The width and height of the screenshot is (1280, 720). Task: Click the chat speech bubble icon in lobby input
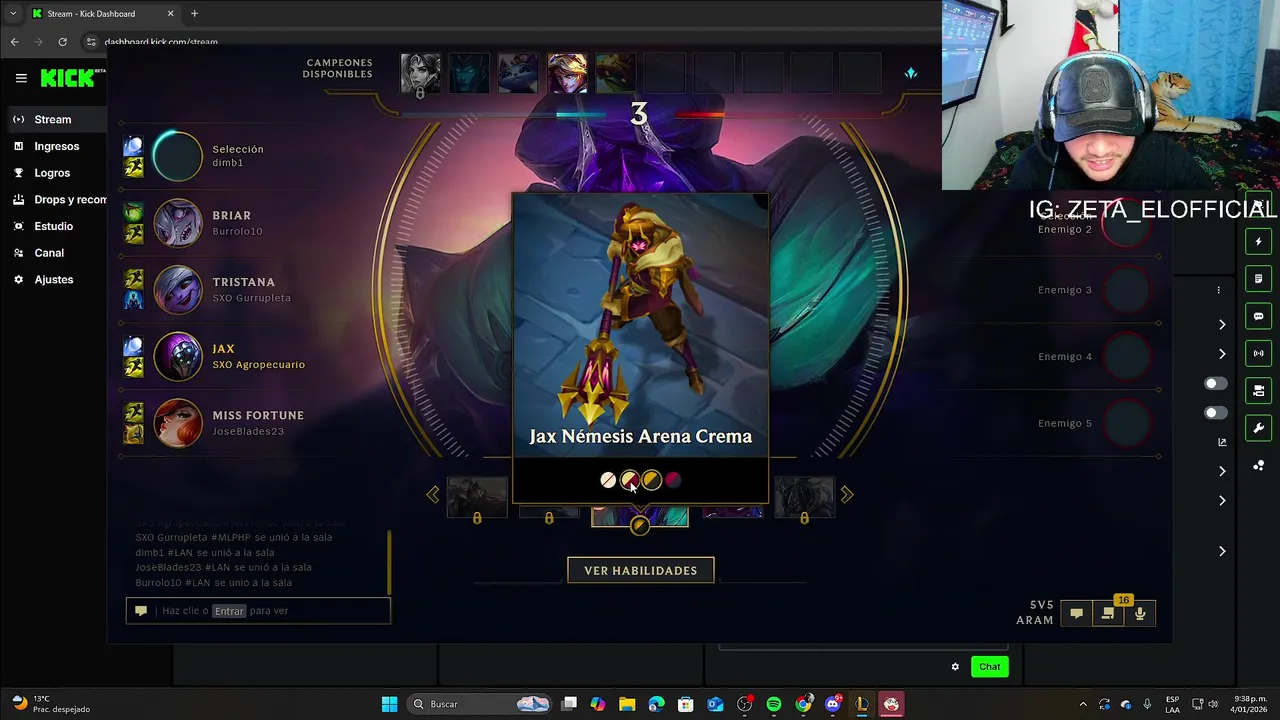[x=141, y=611]
